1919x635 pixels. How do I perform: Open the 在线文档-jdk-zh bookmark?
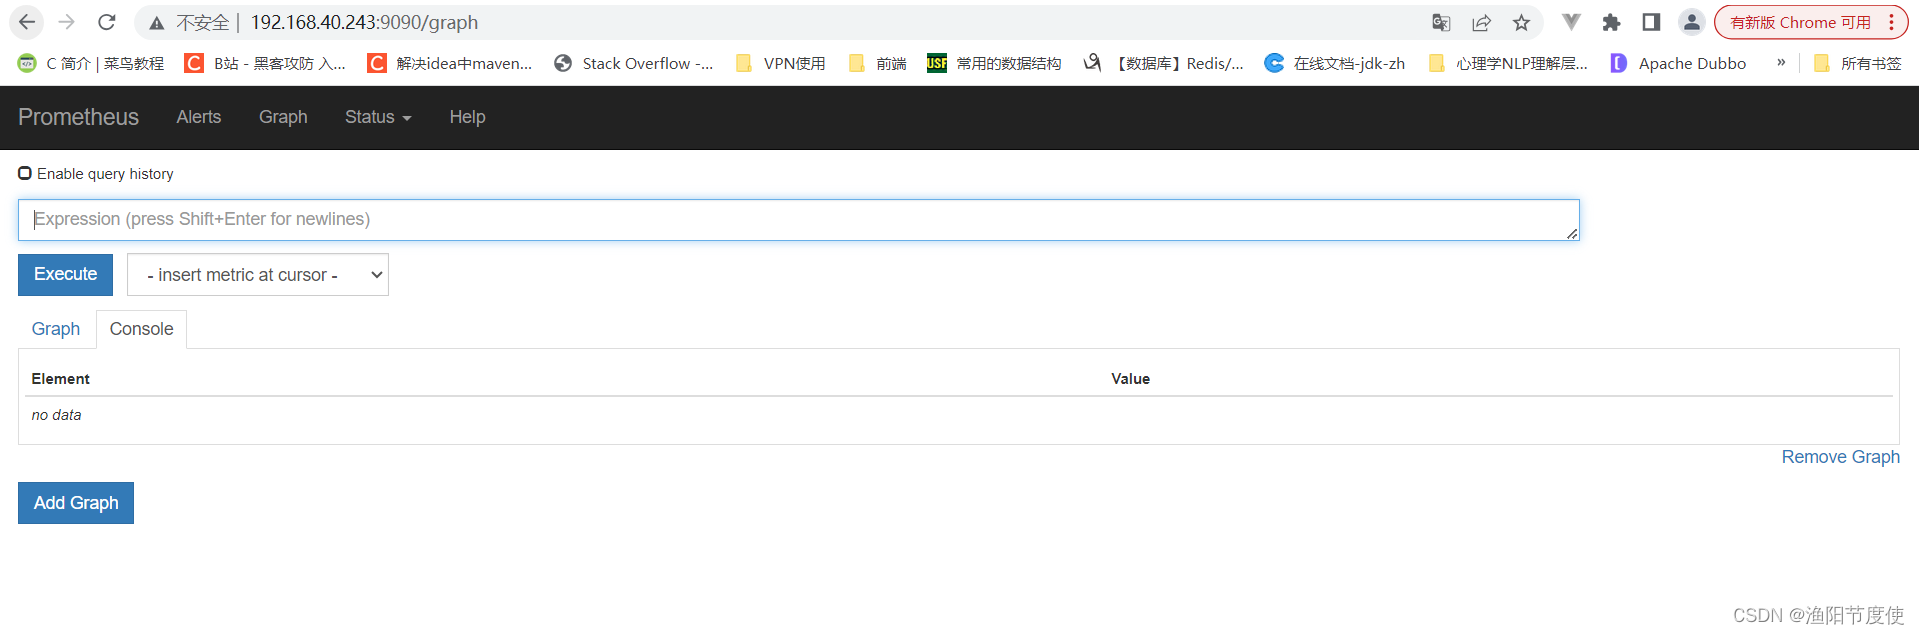tap(1335, 63)
